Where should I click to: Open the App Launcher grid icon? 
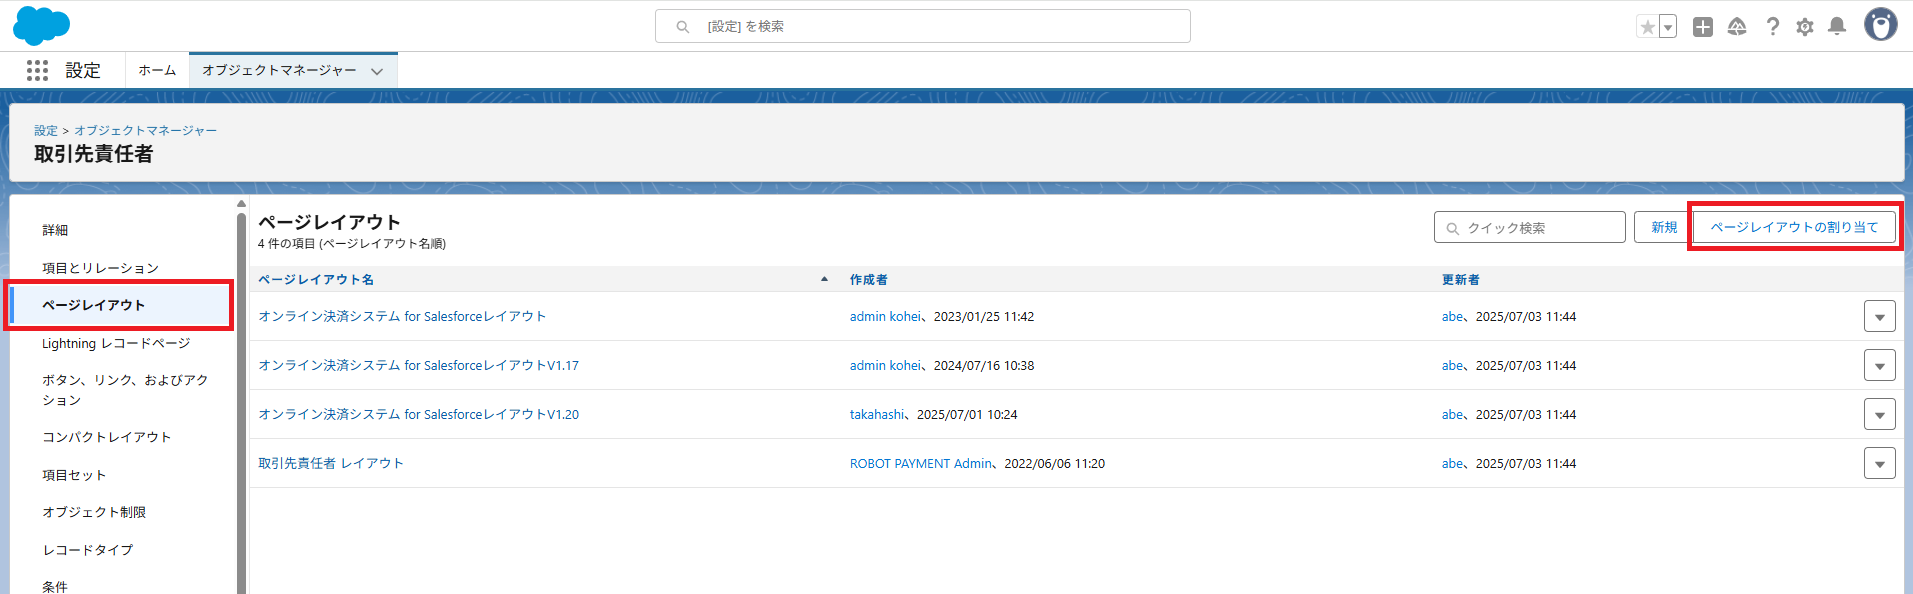pos(37,70)
